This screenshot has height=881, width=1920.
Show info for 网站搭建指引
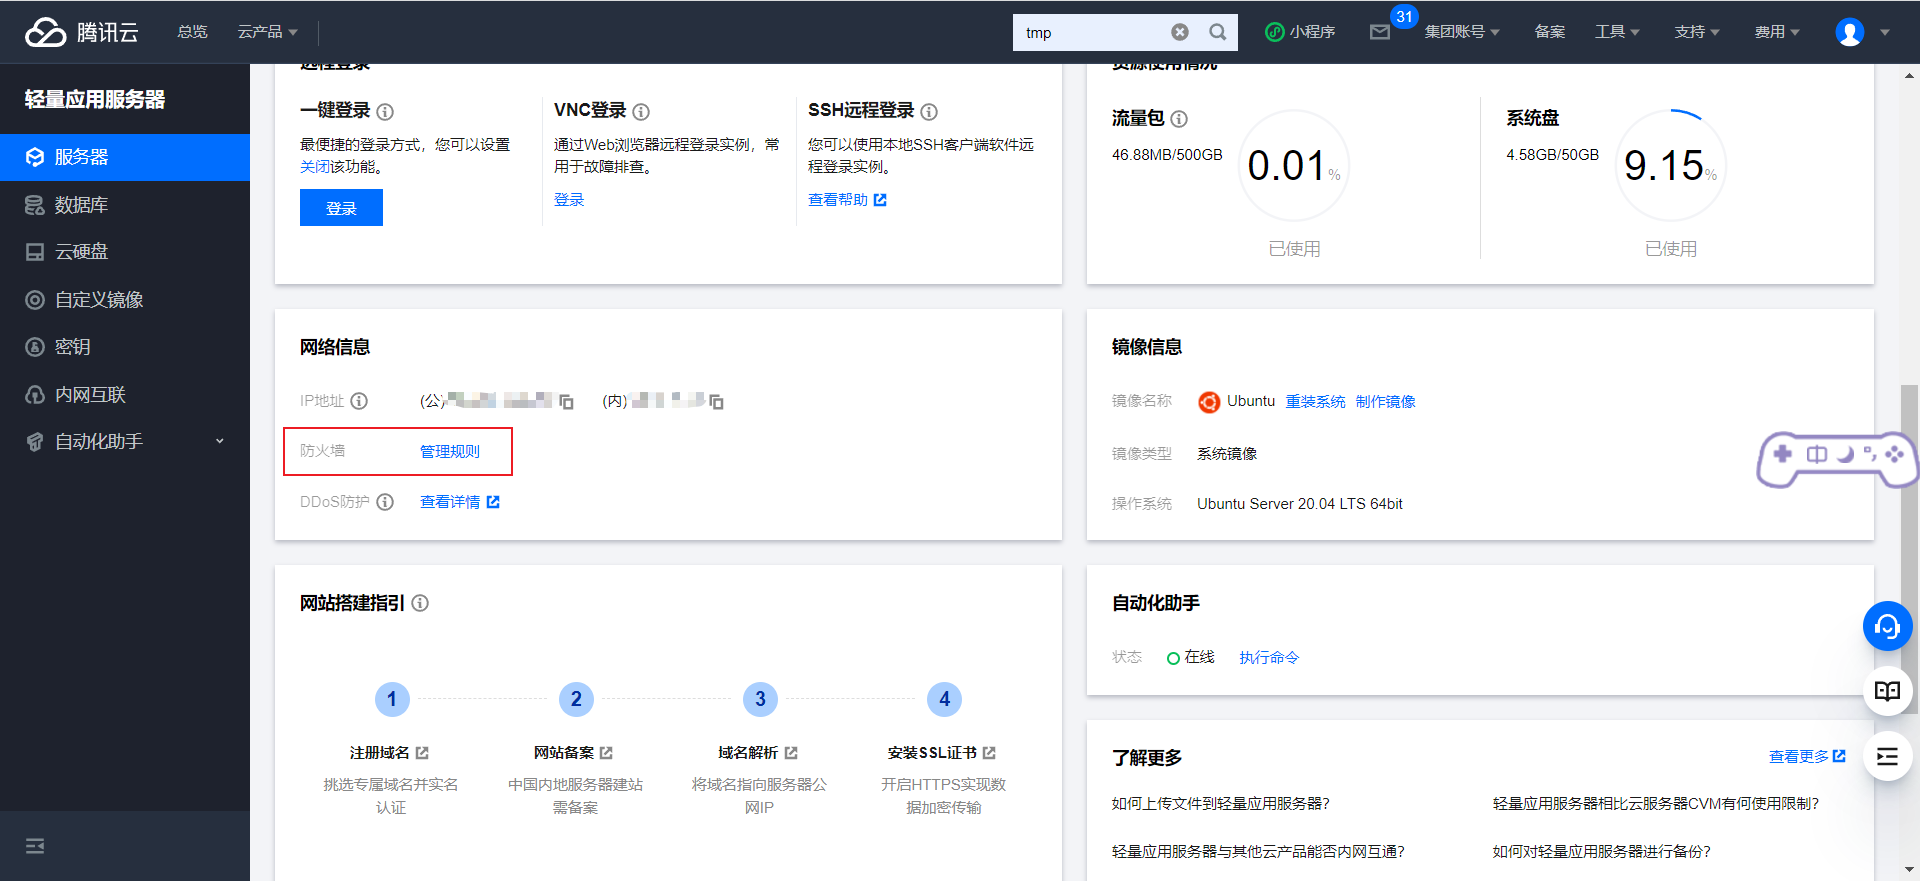[x=420, y=603]
